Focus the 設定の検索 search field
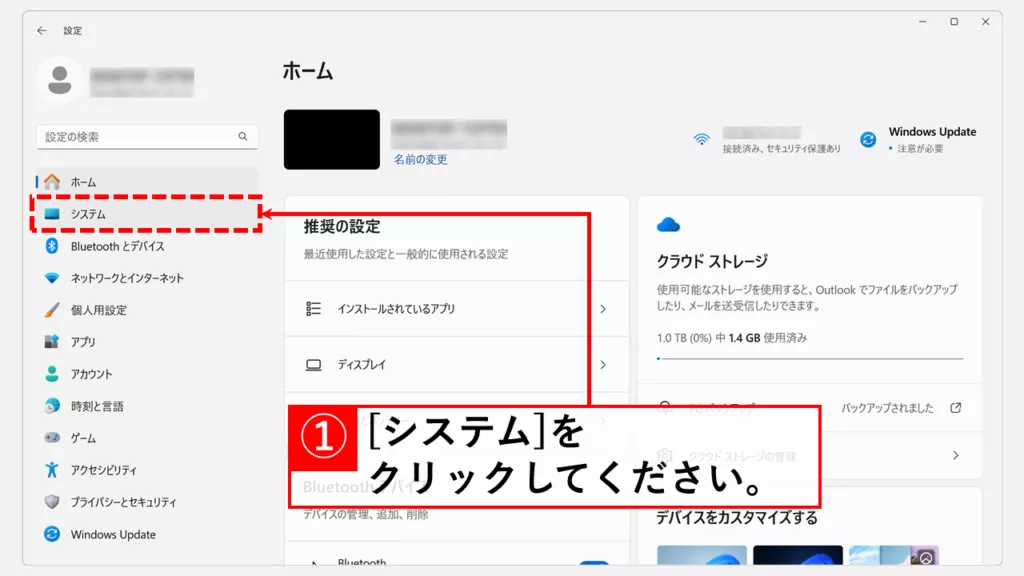The width and height of the screenshot is (1024, 576). [x=147, y=136]
